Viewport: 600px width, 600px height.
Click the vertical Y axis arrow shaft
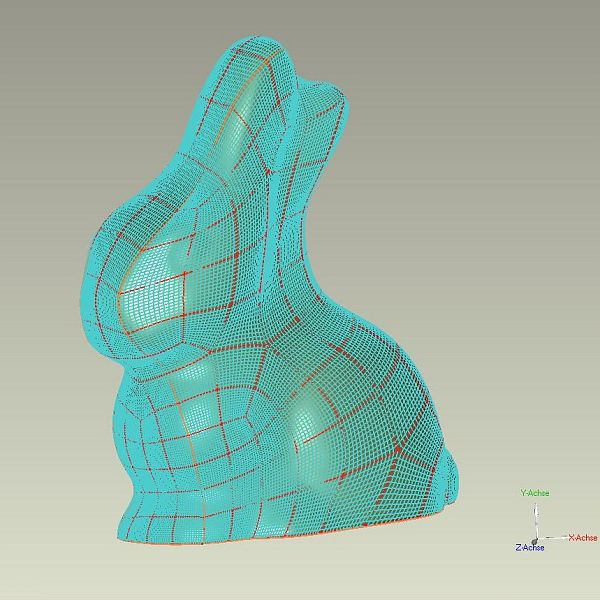536,520
